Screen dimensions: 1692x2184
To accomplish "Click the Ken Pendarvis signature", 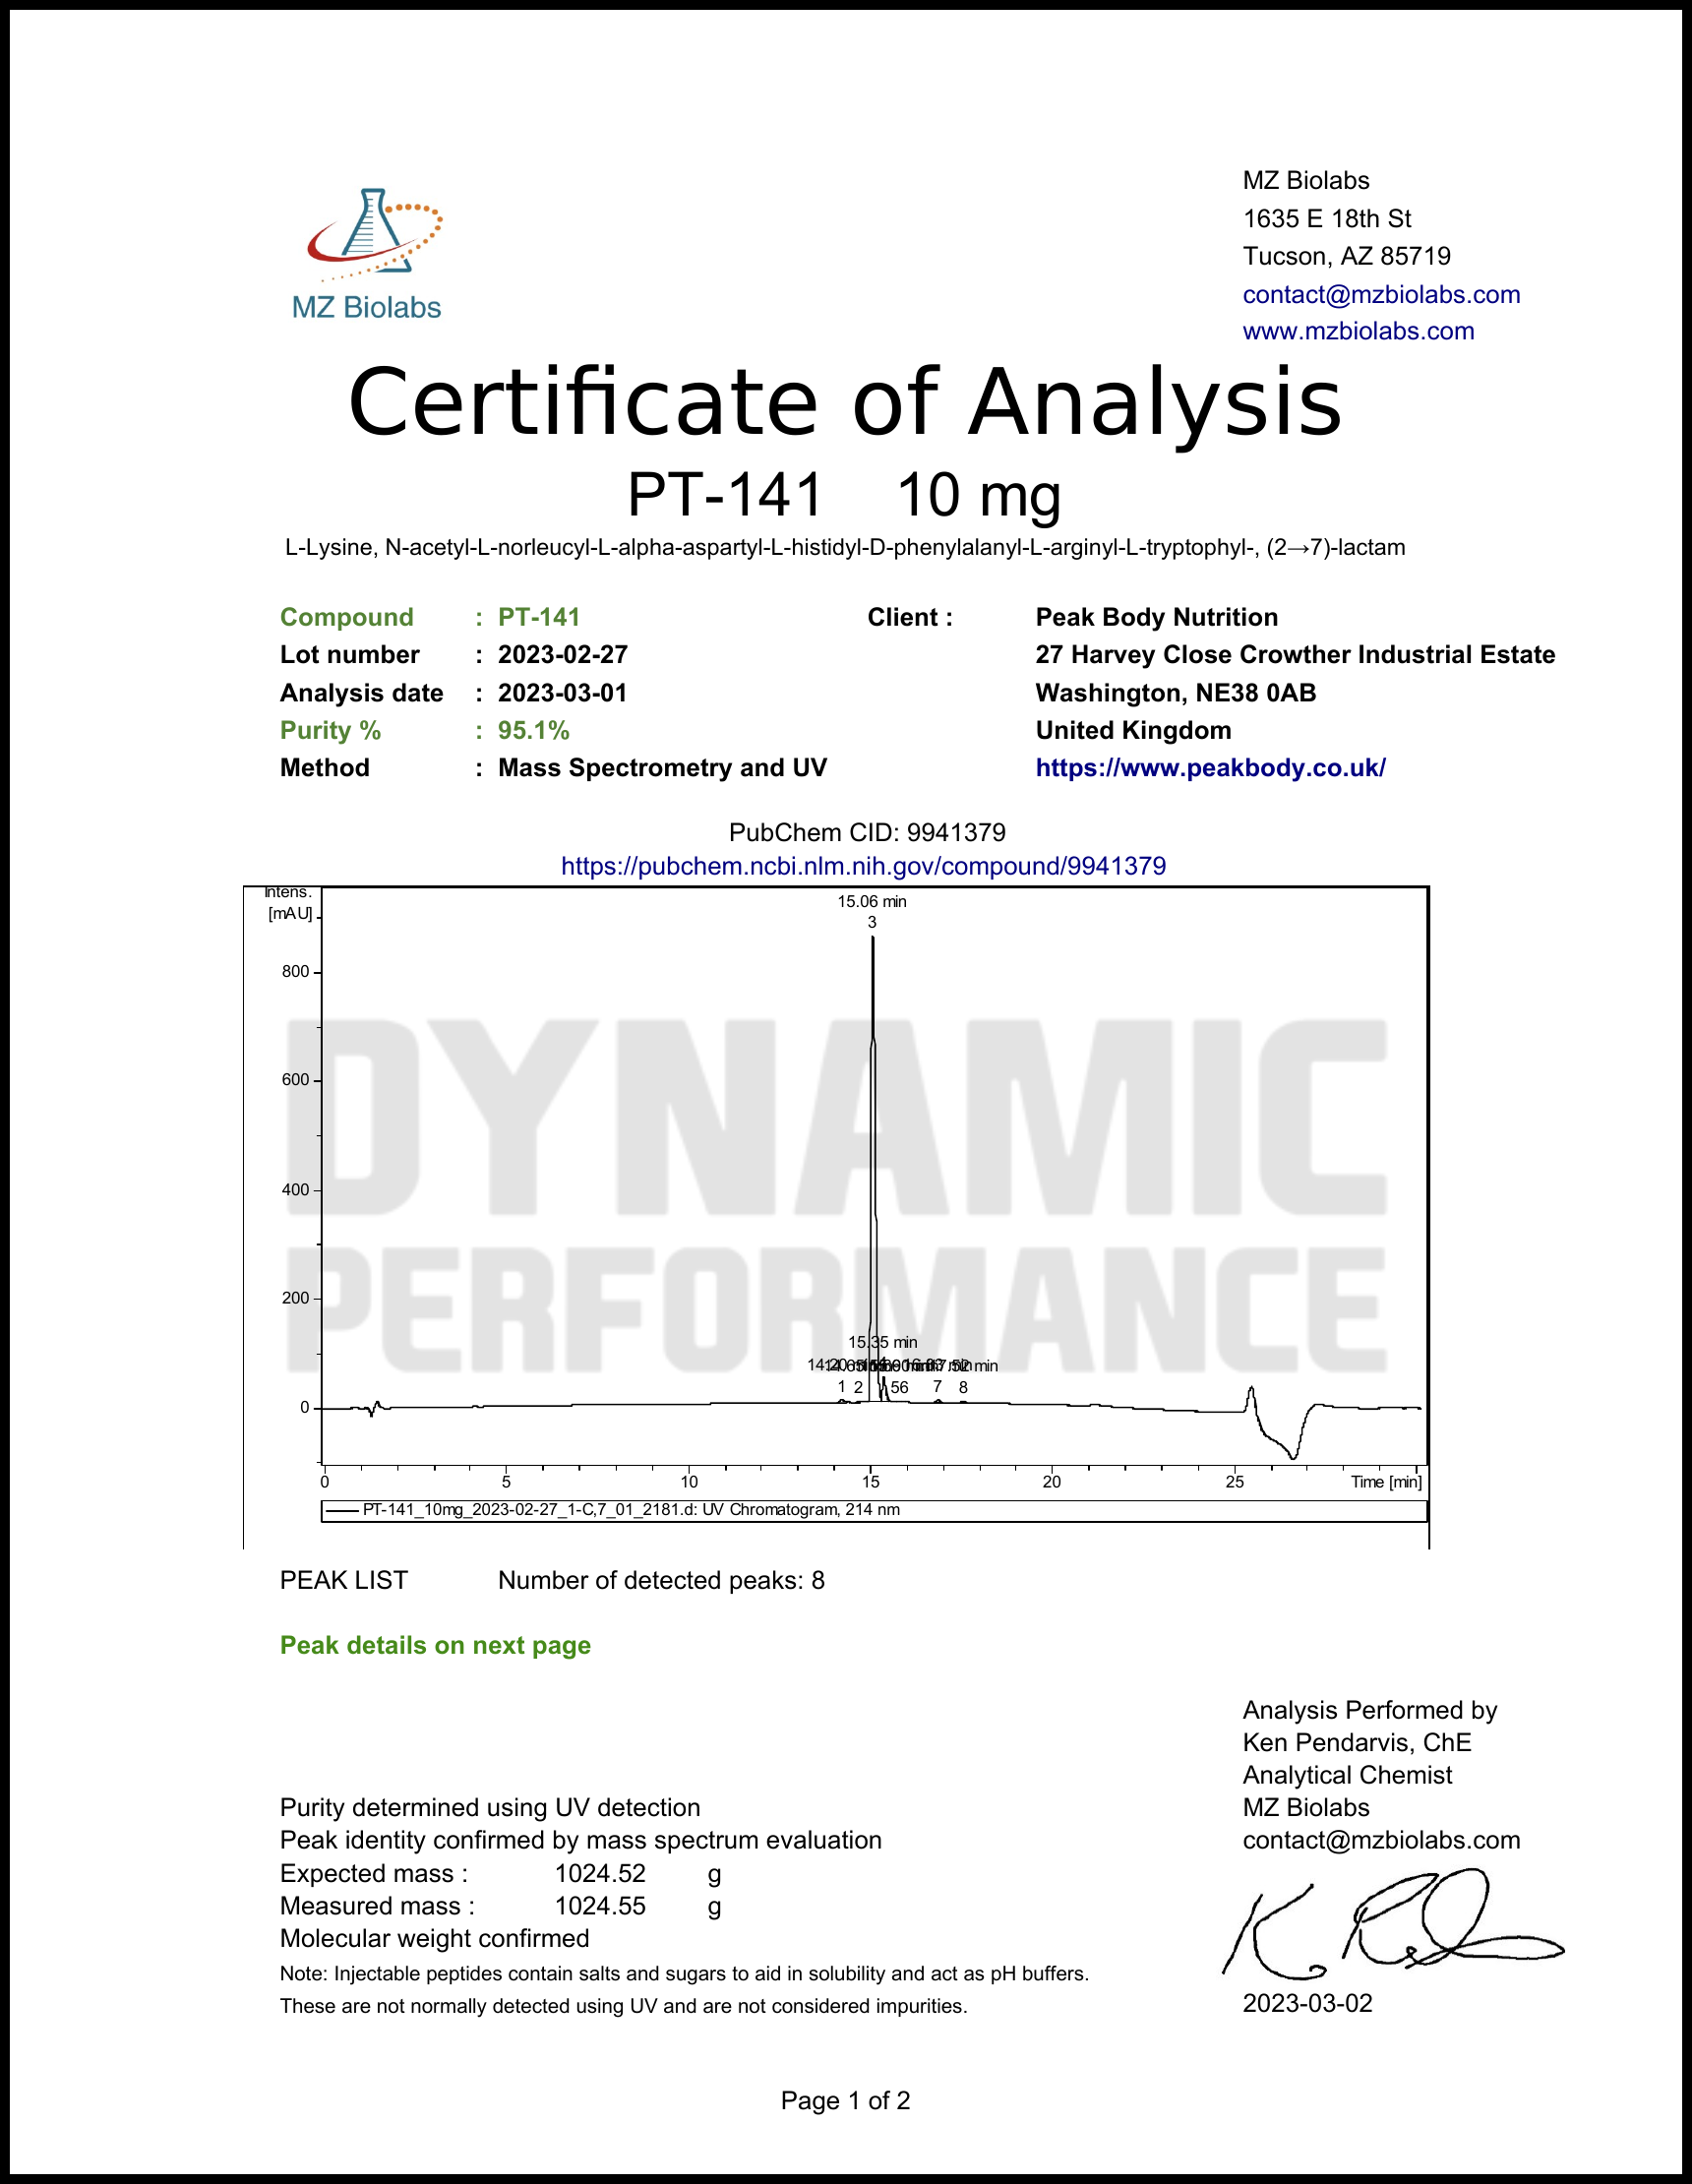I will point(1390,1929).
